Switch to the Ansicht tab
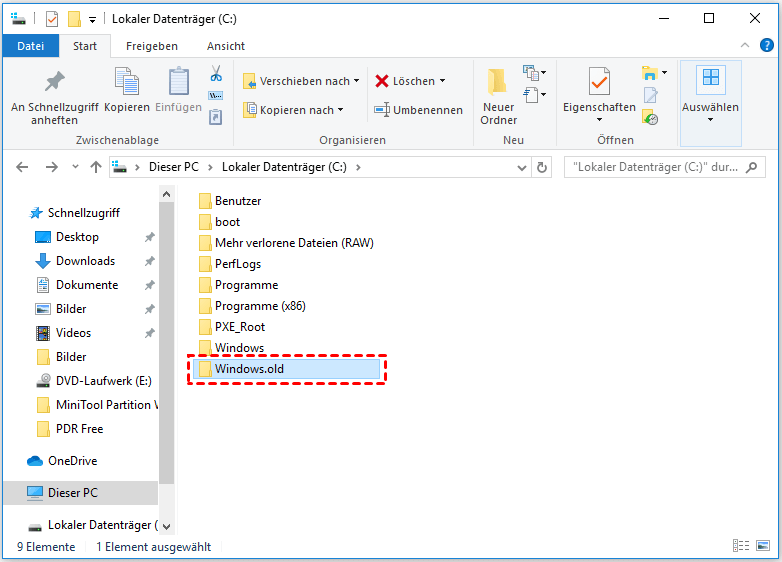The width and height of the screenshot is (782, 562). [226, 46]
